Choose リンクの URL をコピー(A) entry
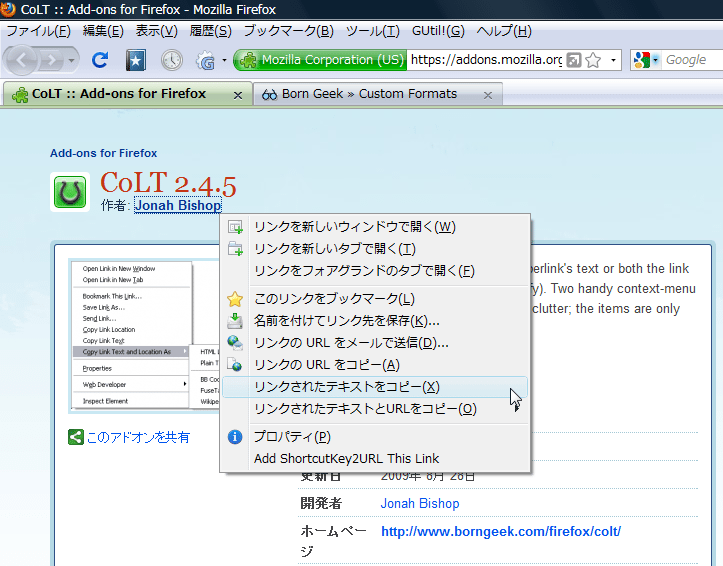The height and width of the screenshot is (566, 723). (x=375, y=365)
